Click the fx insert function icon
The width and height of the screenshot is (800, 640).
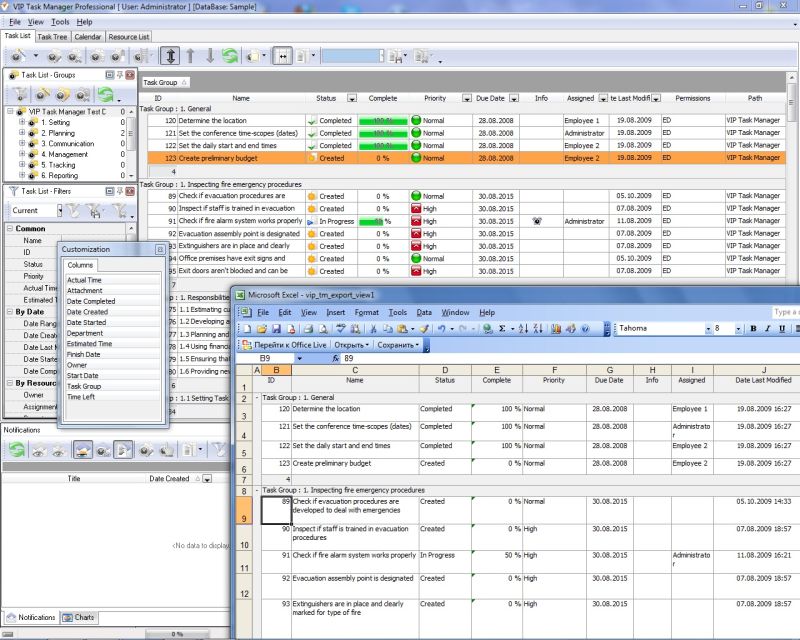point(335,358)
